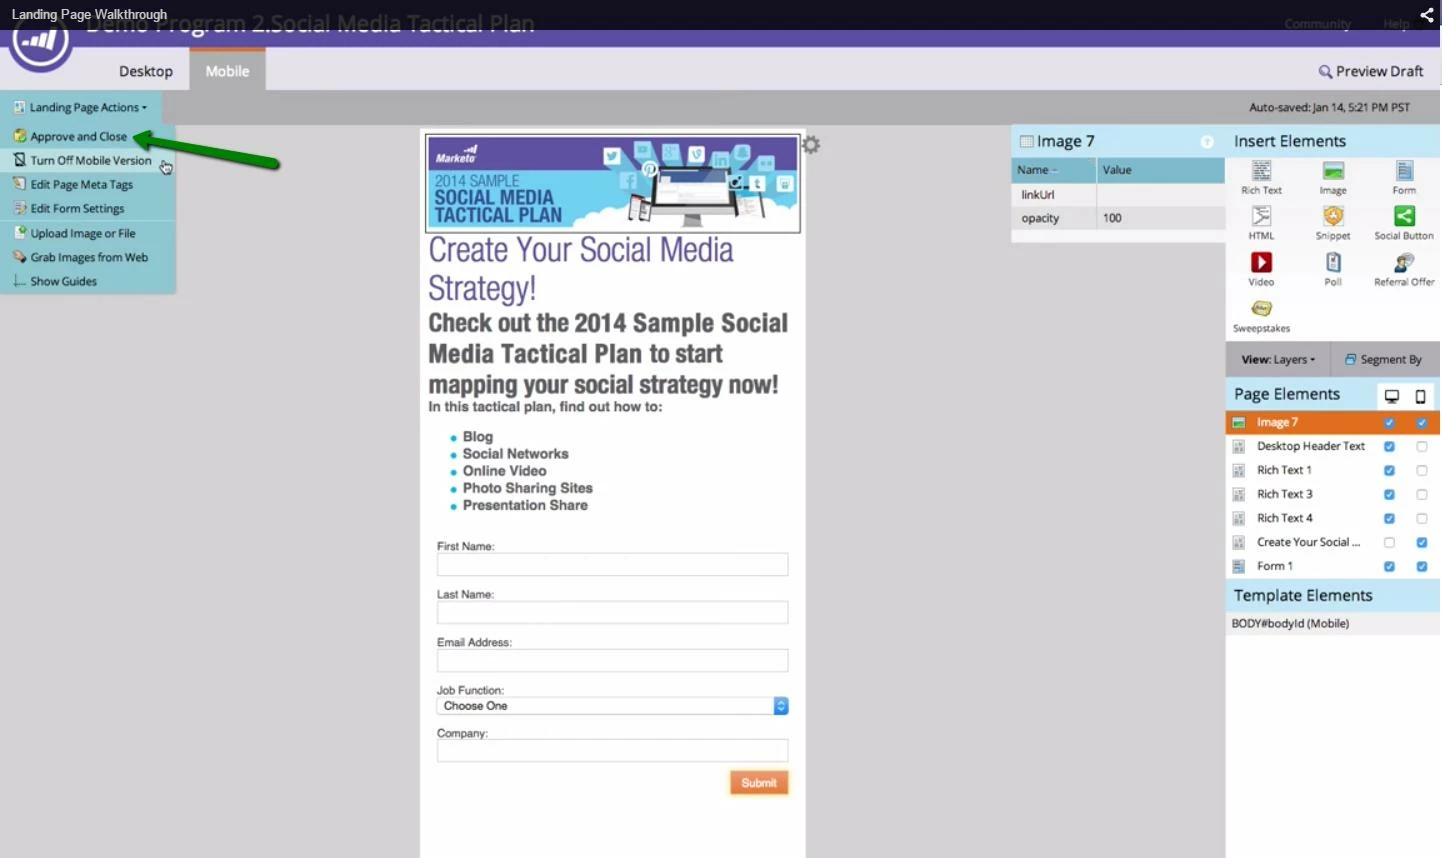Image resolution: width=1442 pixels, height=858 pixels.
Task: Enable desktop checkbox for Create Your Social
Action: click(1389, 542)
